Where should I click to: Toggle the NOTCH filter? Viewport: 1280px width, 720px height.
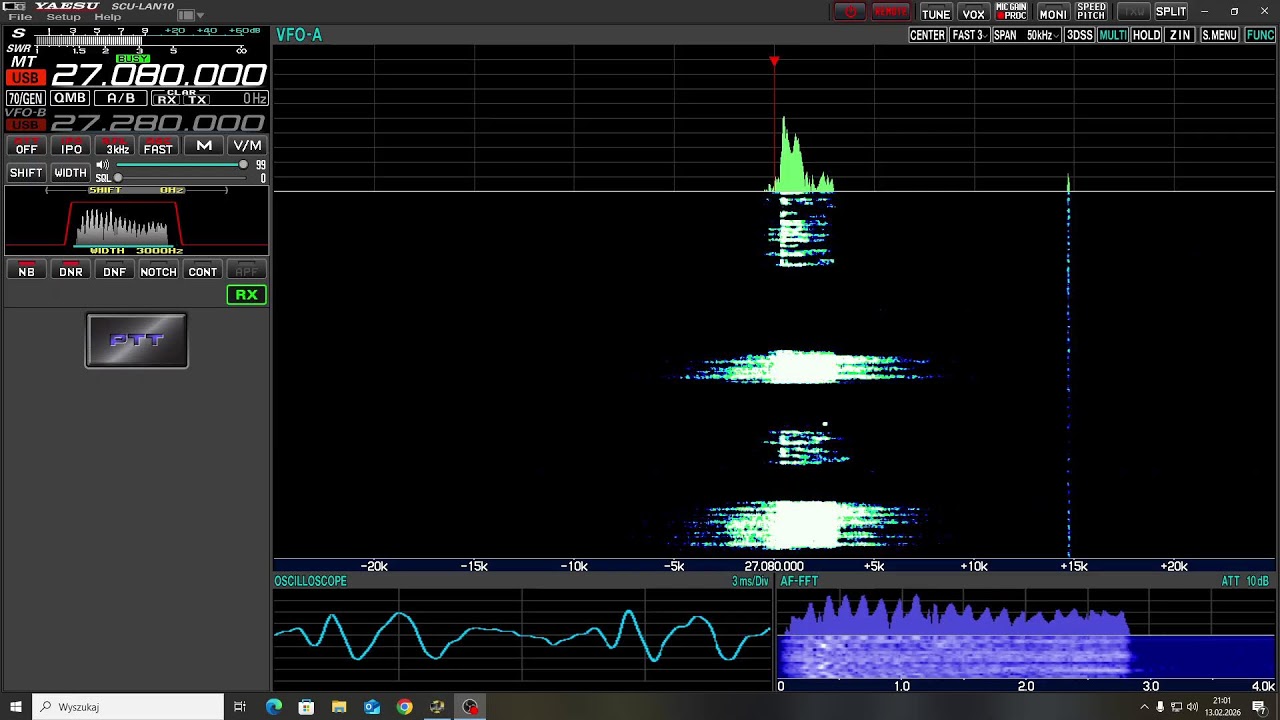pyautogui.click(x=158, y=270)
